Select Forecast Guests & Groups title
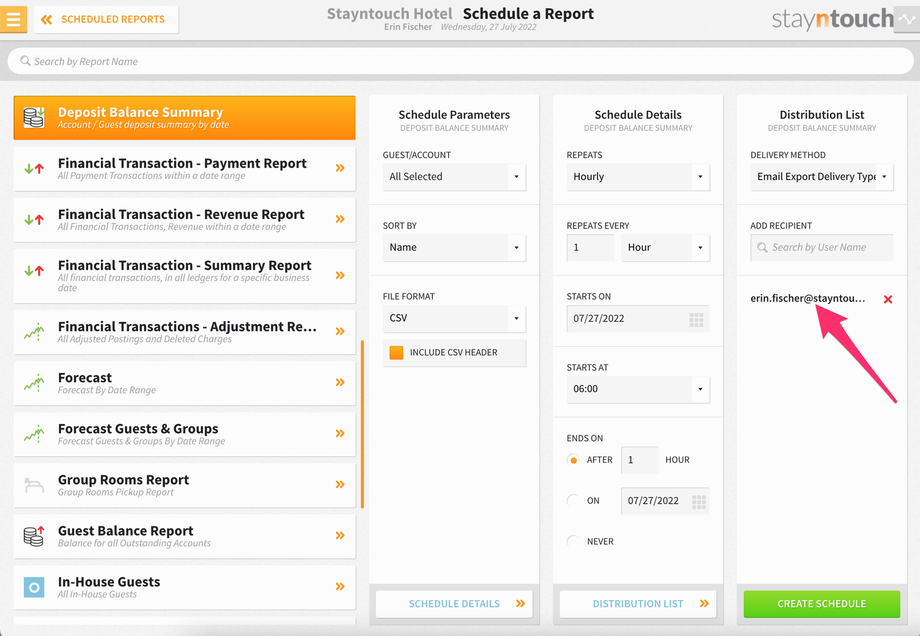Viewport: 920px width, 636px height. pyautogui.click(x=138, y=428)
